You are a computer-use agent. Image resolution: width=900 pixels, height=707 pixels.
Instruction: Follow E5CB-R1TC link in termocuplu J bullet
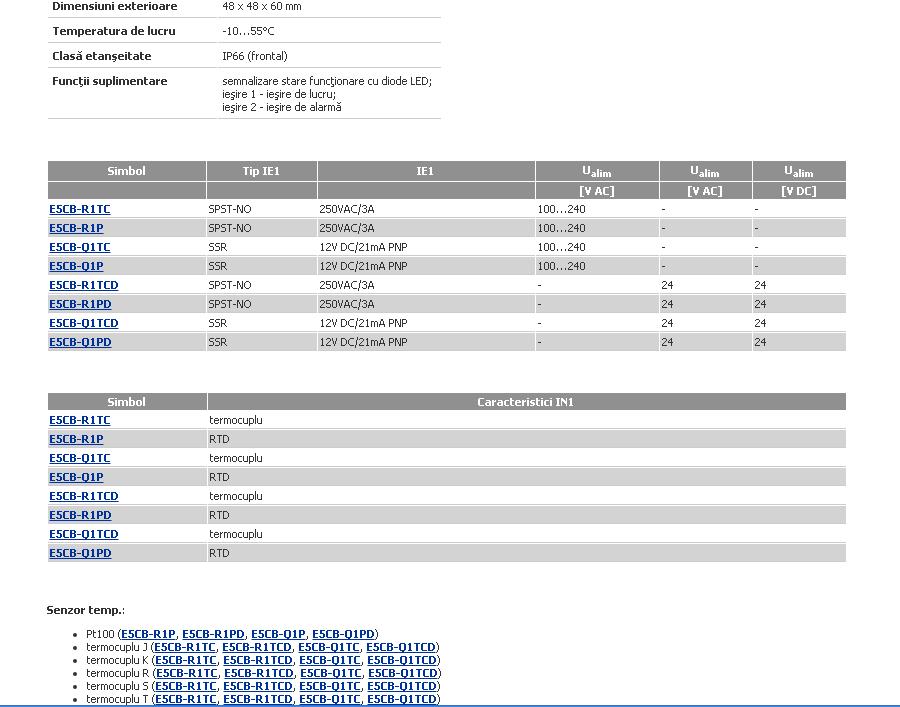click(185, 647)
